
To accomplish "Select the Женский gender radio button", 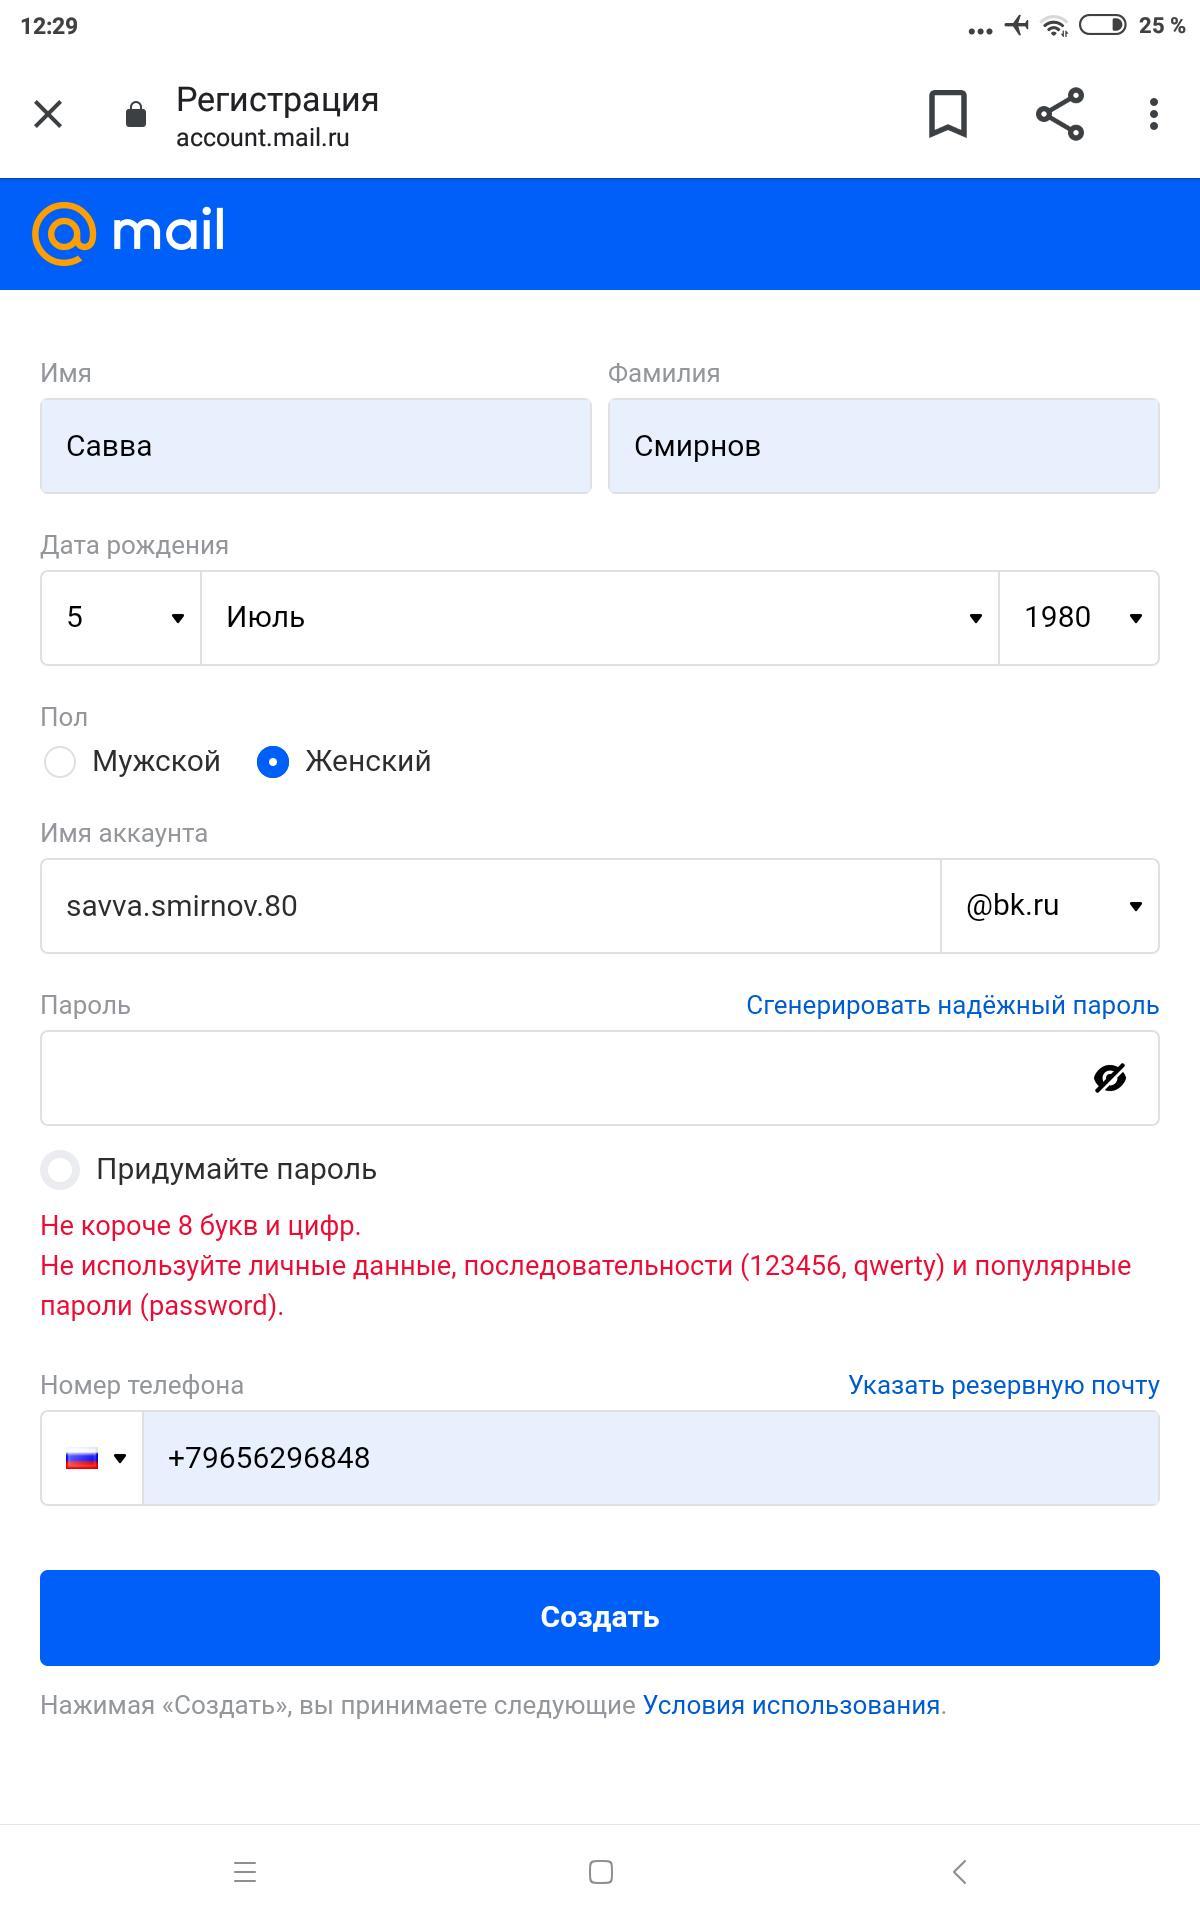I will pos(273,762).
